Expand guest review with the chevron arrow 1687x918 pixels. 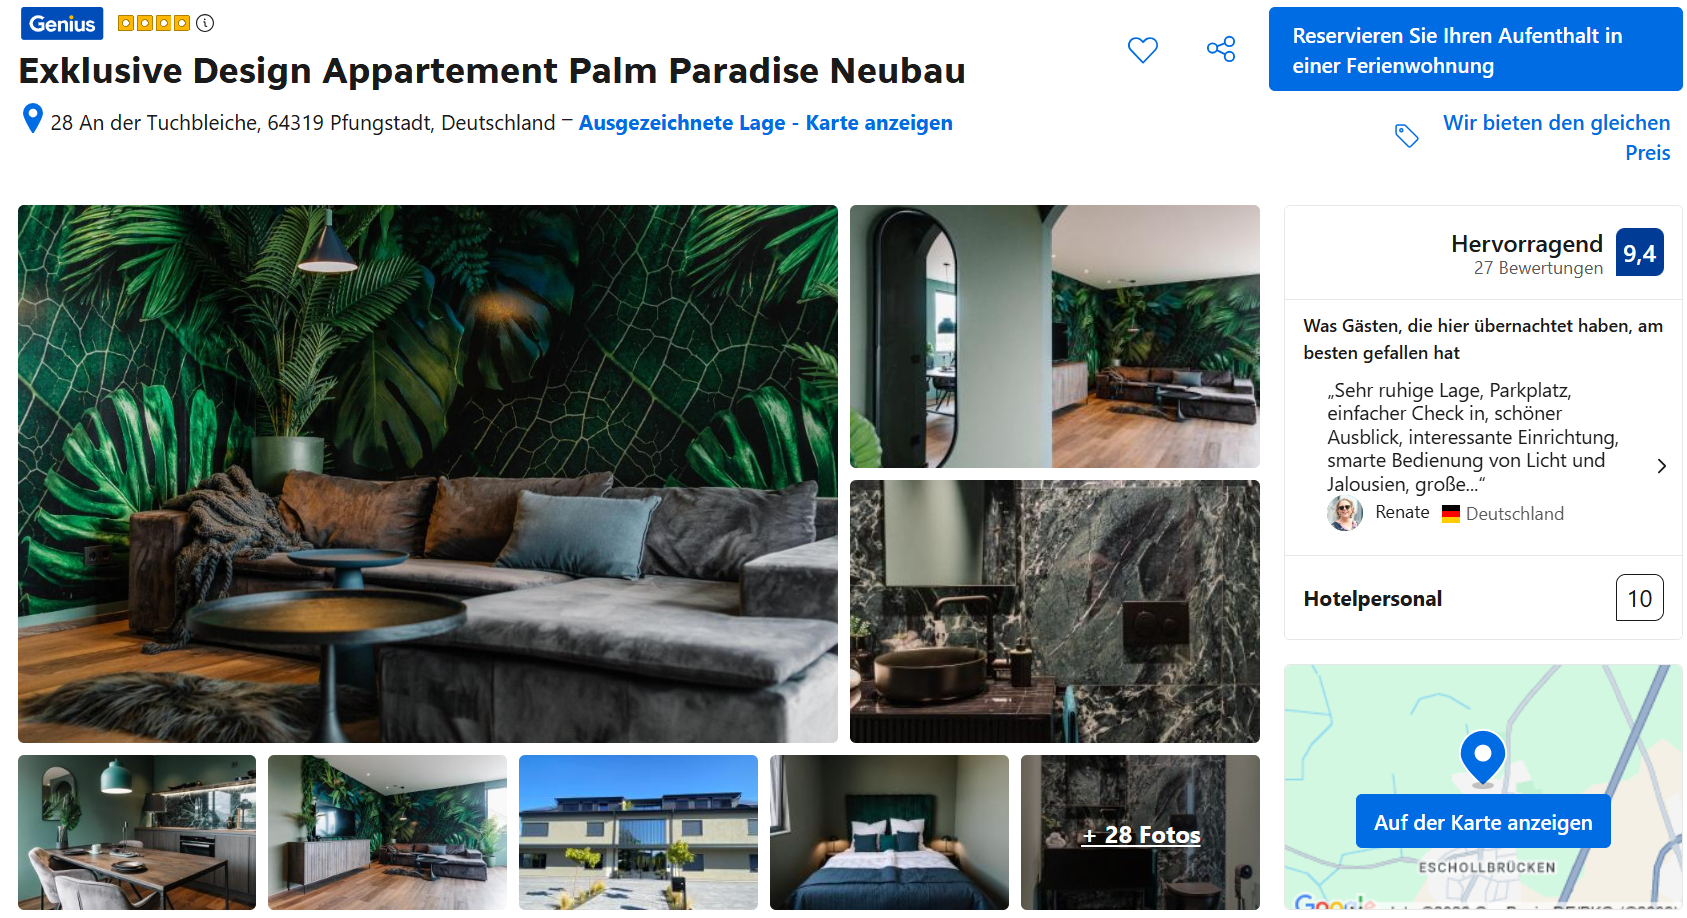[1661, 466]
